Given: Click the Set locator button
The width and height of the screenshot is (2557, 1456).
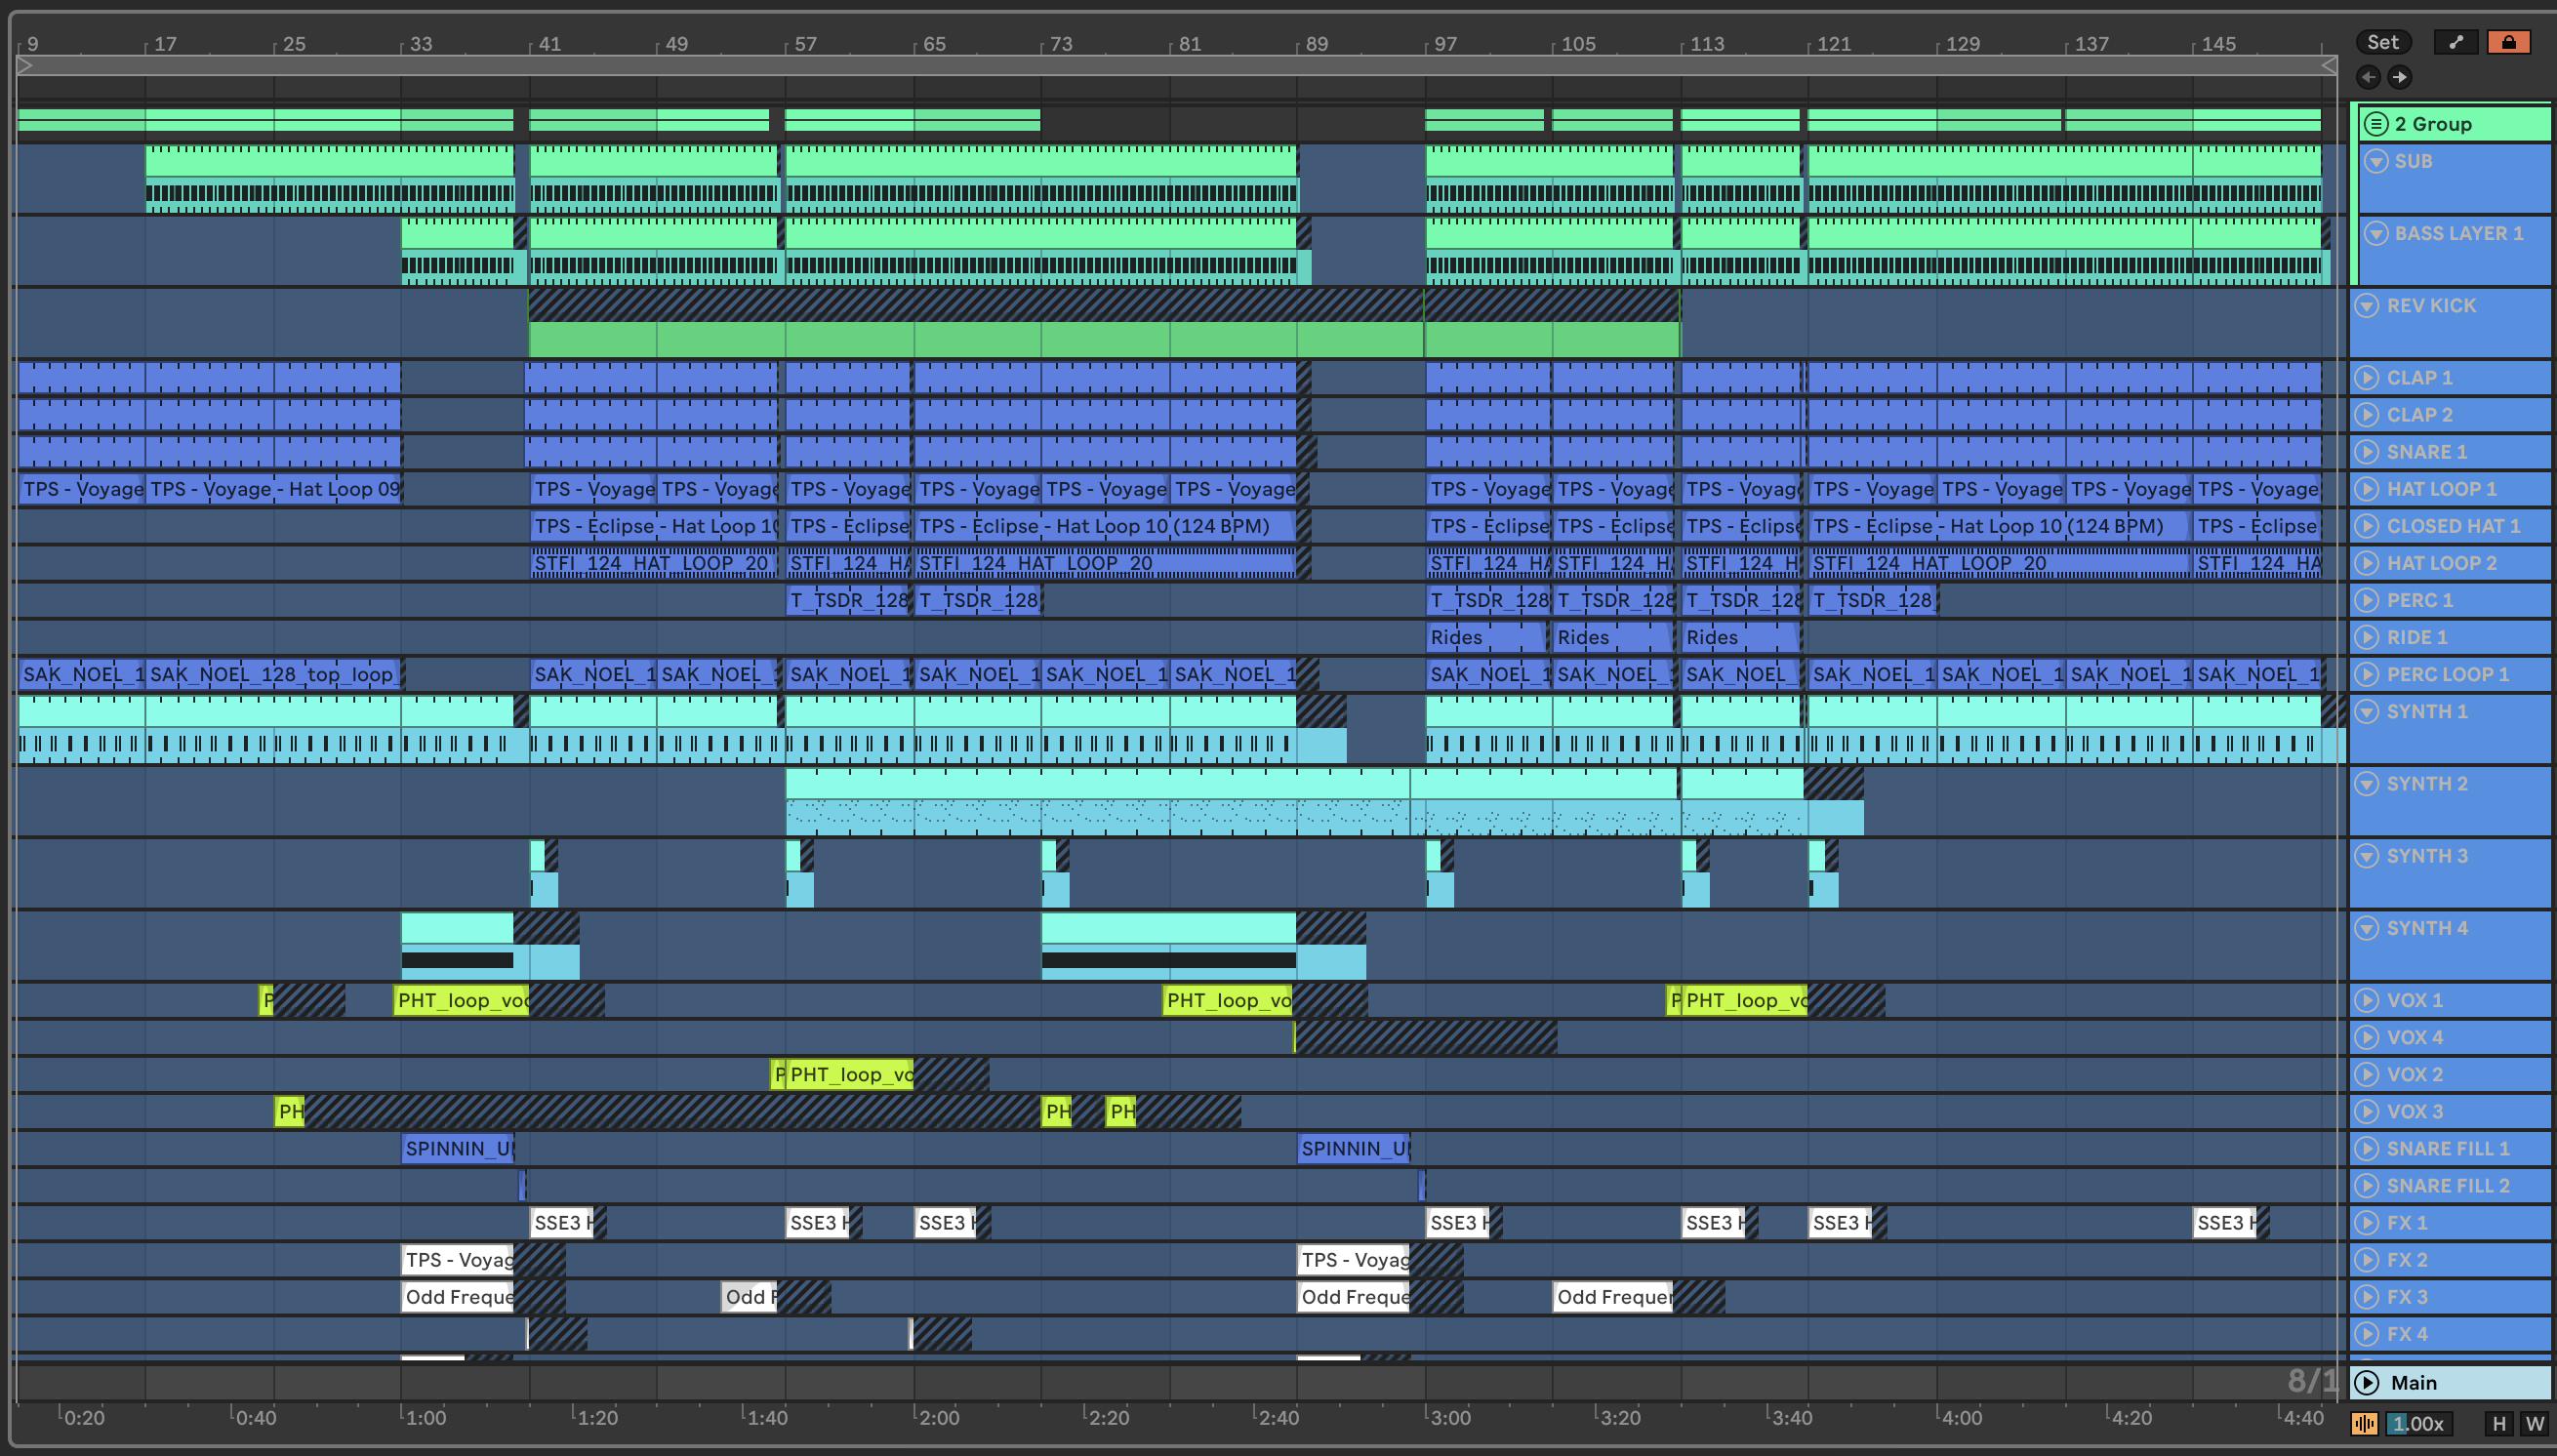Looking at the screenshot, I should coord(2383,42).
